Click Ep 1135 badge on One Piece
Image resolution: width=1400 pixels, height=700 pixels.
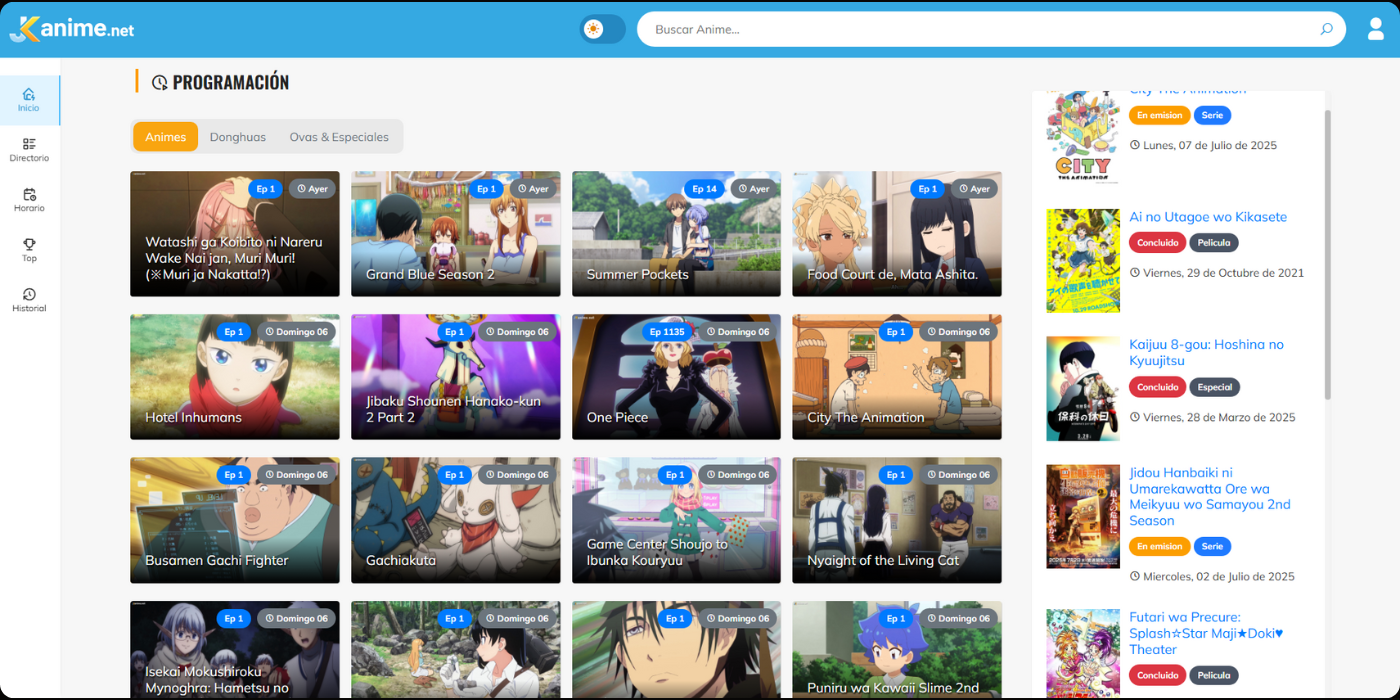click(667, 332)
